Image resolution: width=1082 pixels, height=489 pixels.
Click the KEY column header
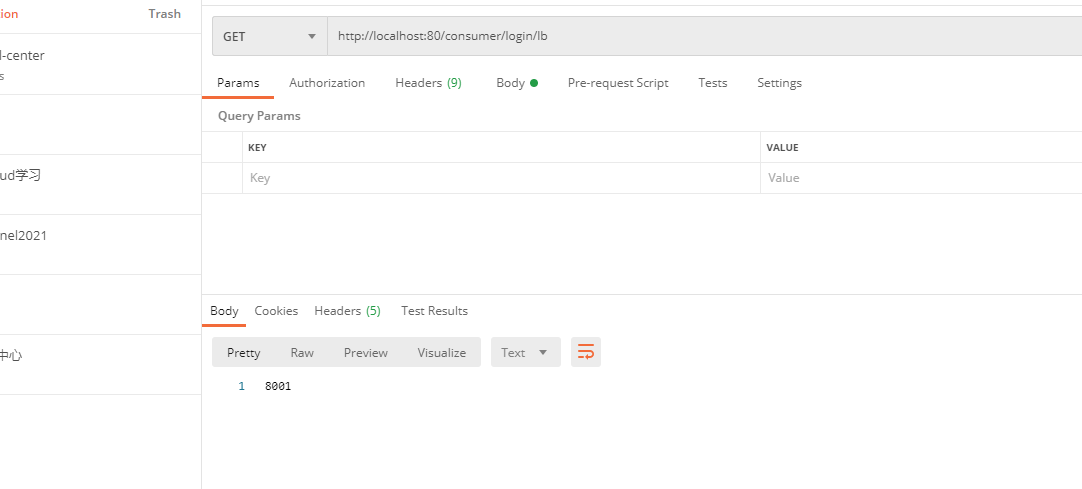[x=257, y=148]
